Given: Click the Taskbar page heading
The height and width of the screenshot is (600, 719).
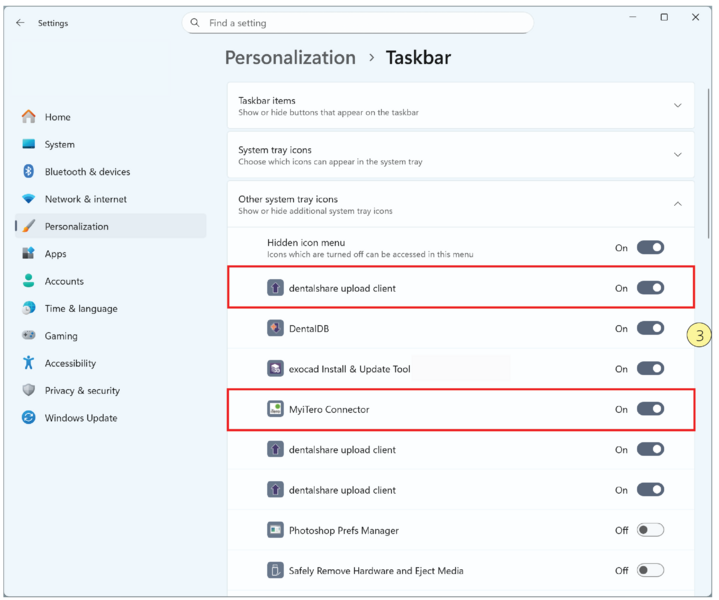Looking at the screenshot, I should (x=418, y=58).
